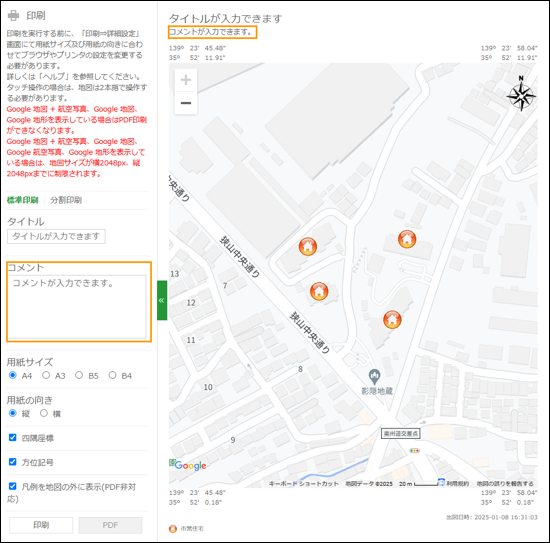Uncheck the 四隅座標 checkbox
Viewport: 550px width, 543px height.
13,437
